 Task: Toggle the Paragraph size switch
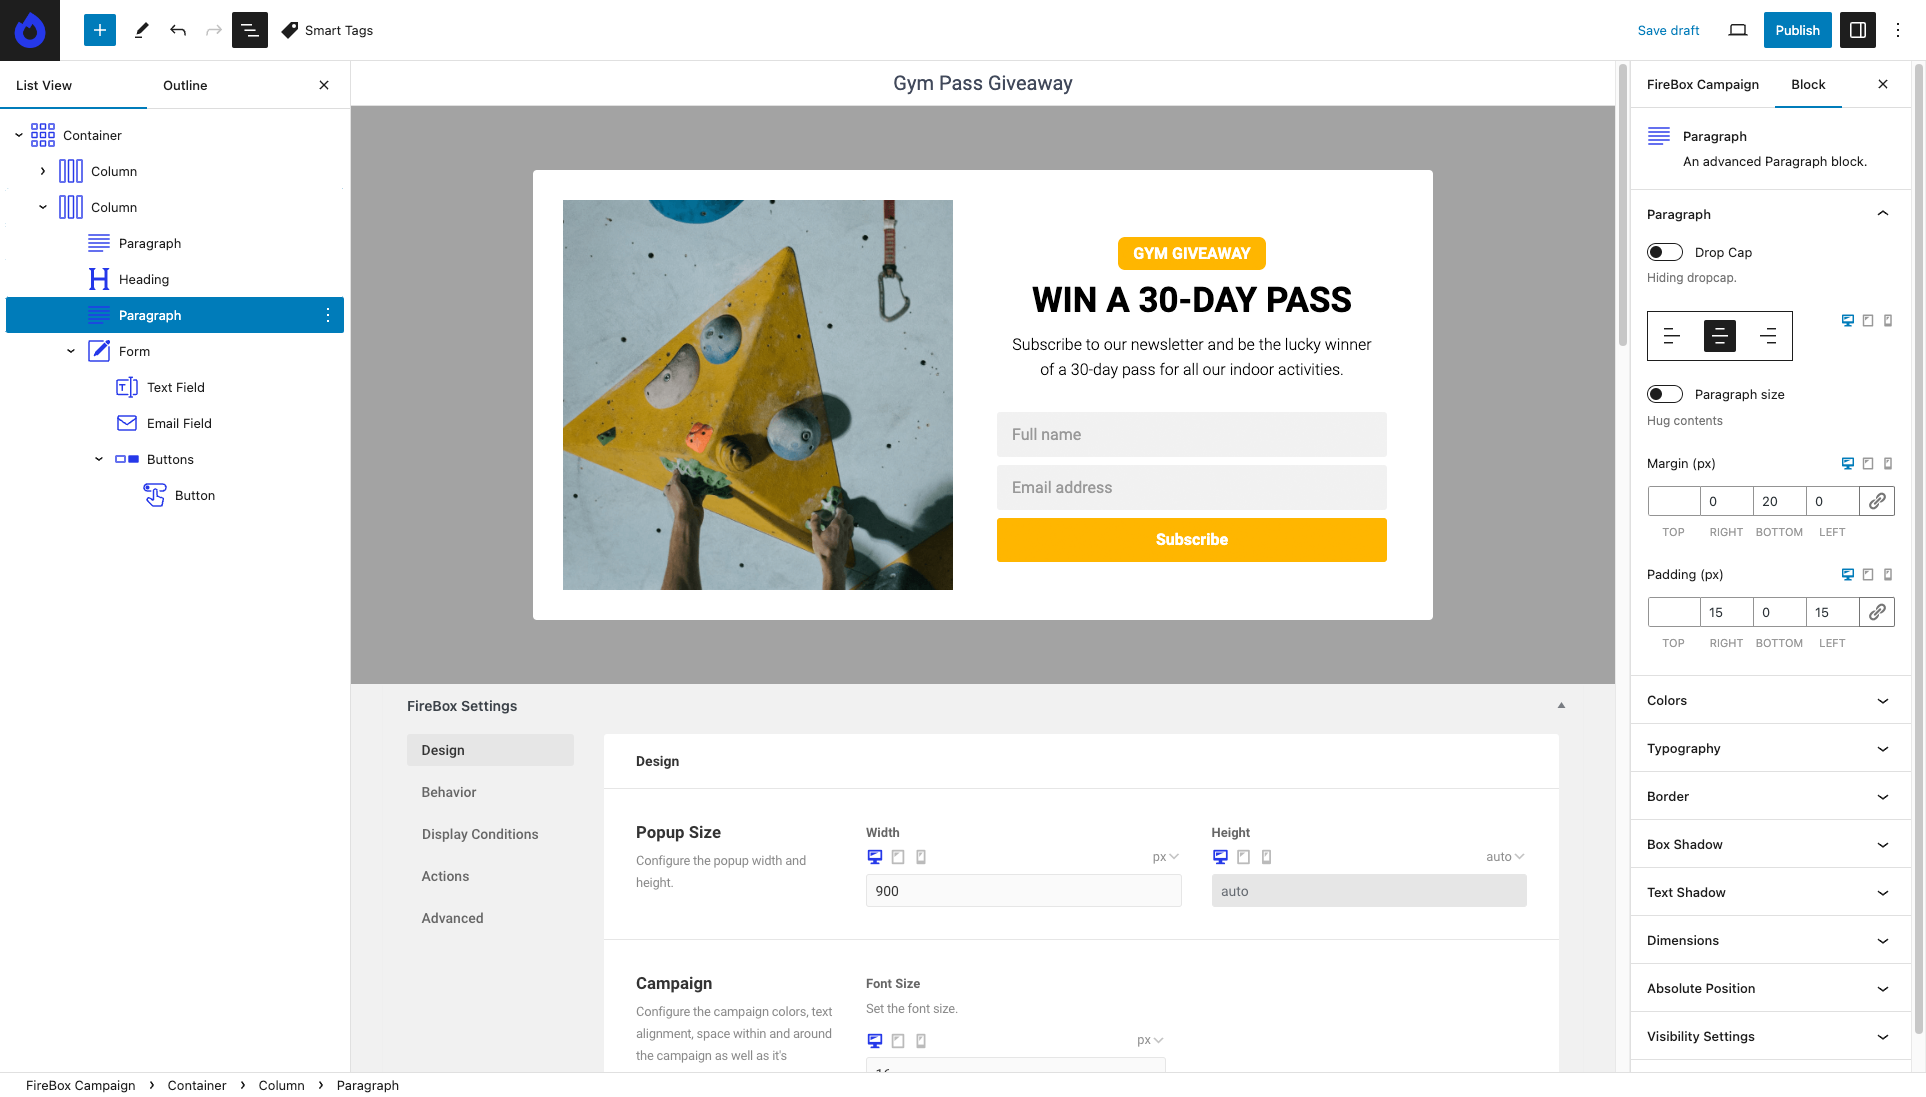coord(1665,394)
